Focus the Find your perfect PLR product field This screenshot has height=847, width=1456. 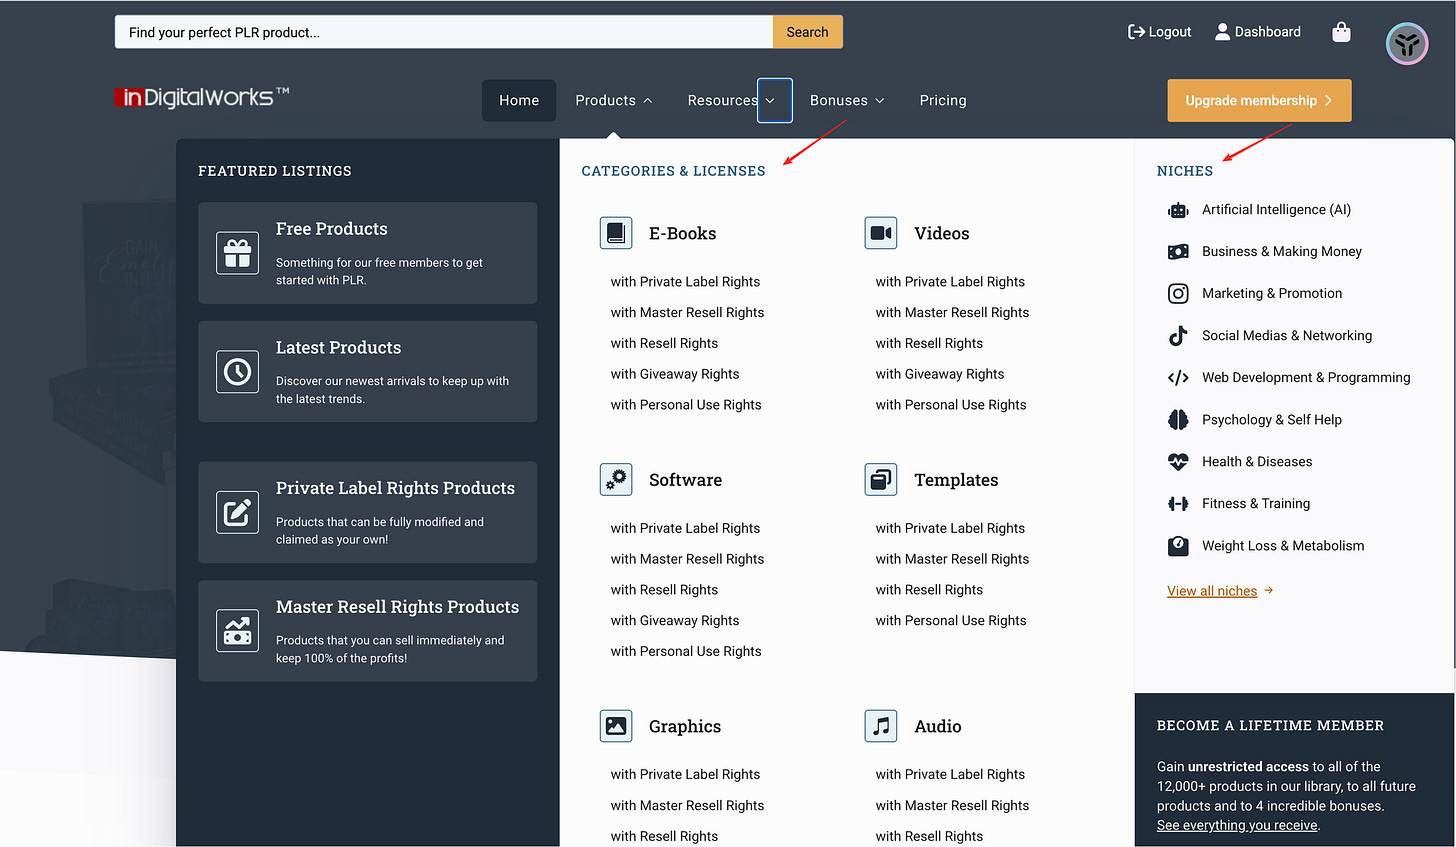click(x=444, y=32)
